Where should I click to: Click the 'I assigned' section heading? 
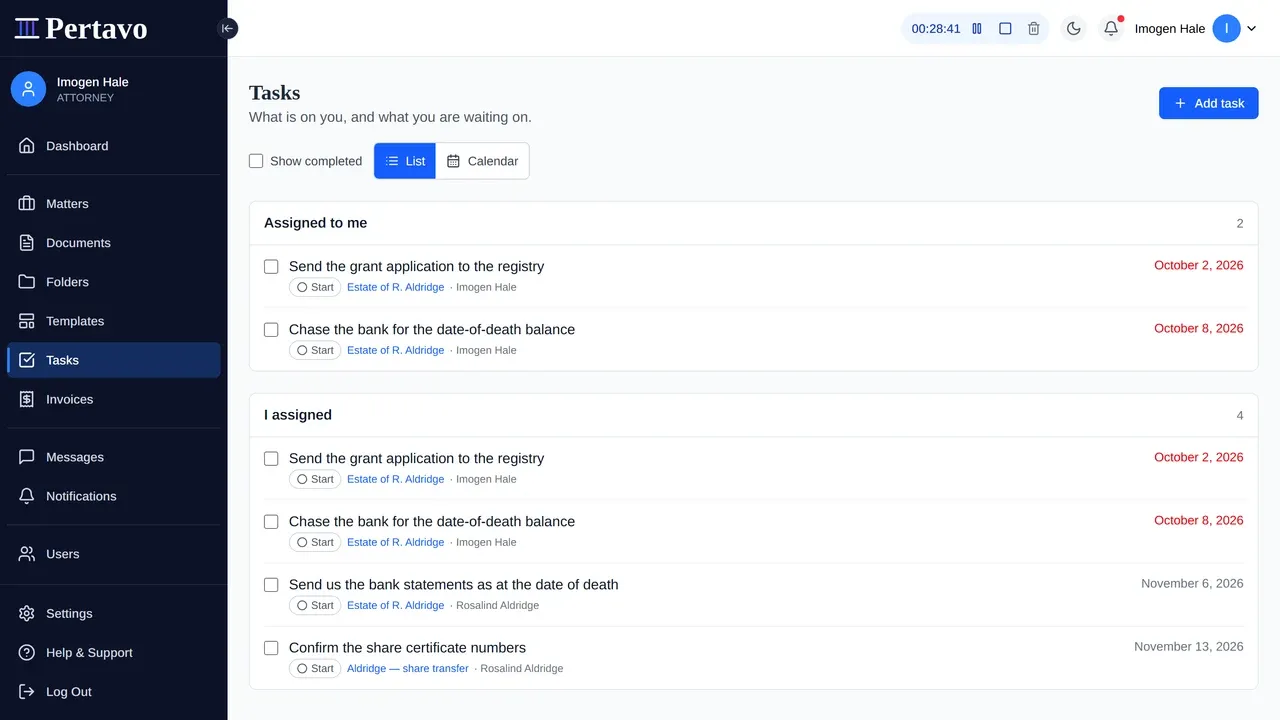coord(298,415)
